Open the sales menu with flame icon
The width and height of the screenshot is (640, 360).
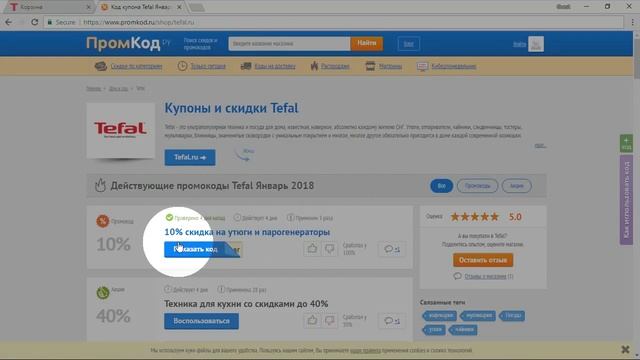(330, 66)
